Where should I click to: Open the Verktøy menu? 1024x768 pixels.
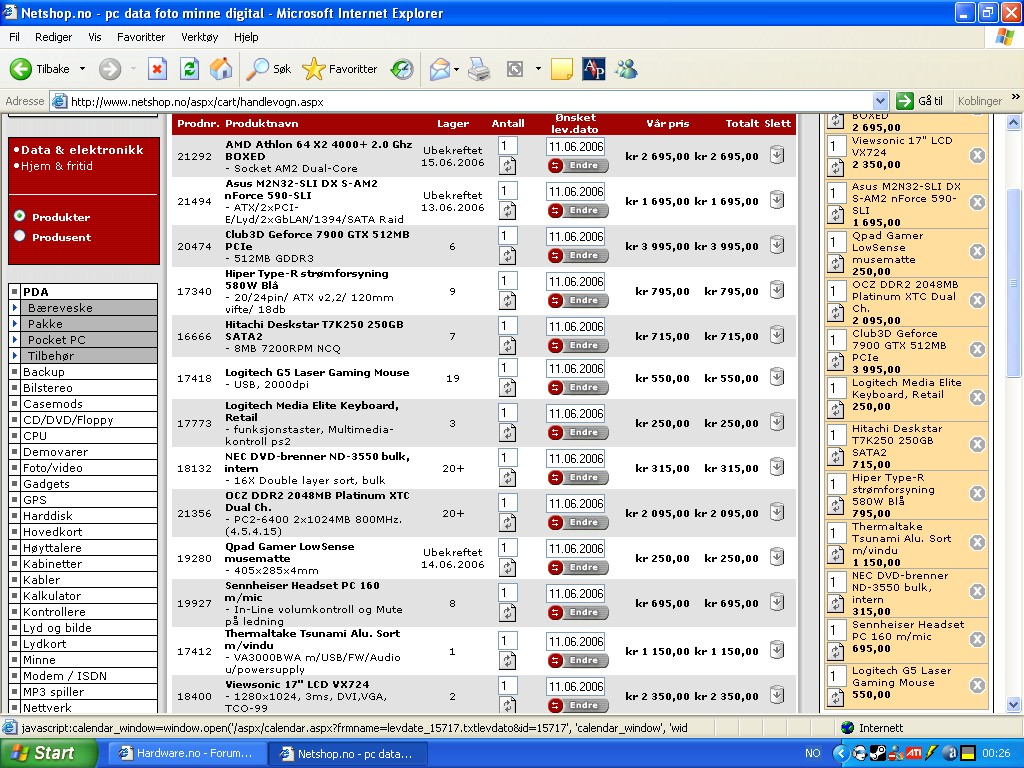pyautogui.click(x=199, y=37)
